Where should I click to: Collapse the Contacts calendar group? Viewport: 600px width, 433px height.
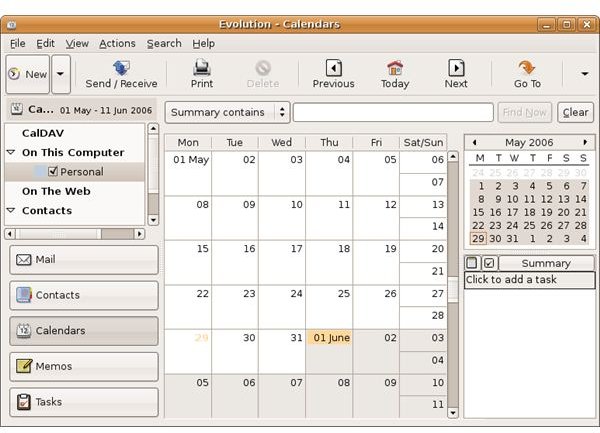click(x=11, y=210)
